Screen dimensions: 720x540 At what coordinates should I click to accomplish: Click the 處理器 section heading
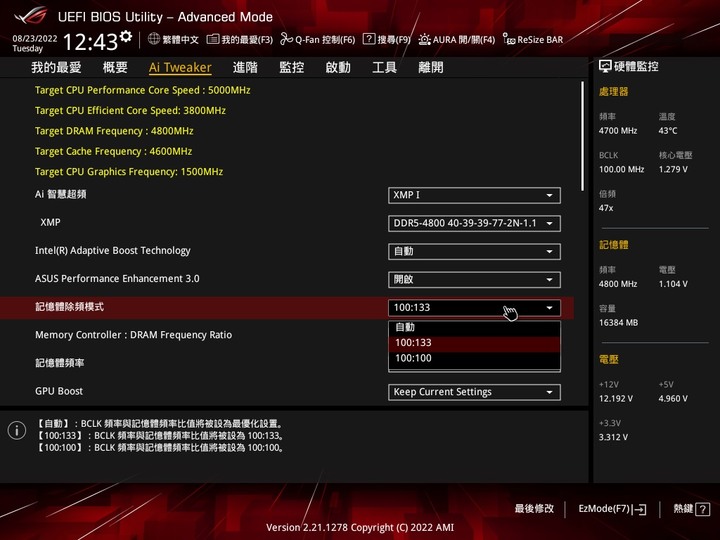pos(613,92)
